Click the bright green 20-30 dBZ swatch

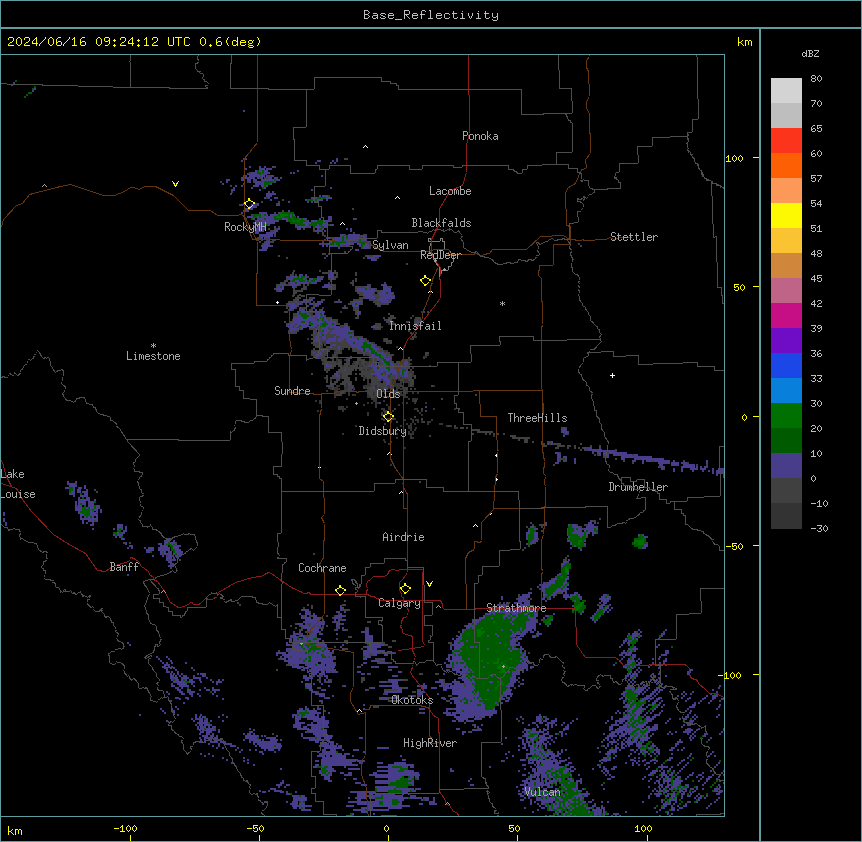point(786,416)
